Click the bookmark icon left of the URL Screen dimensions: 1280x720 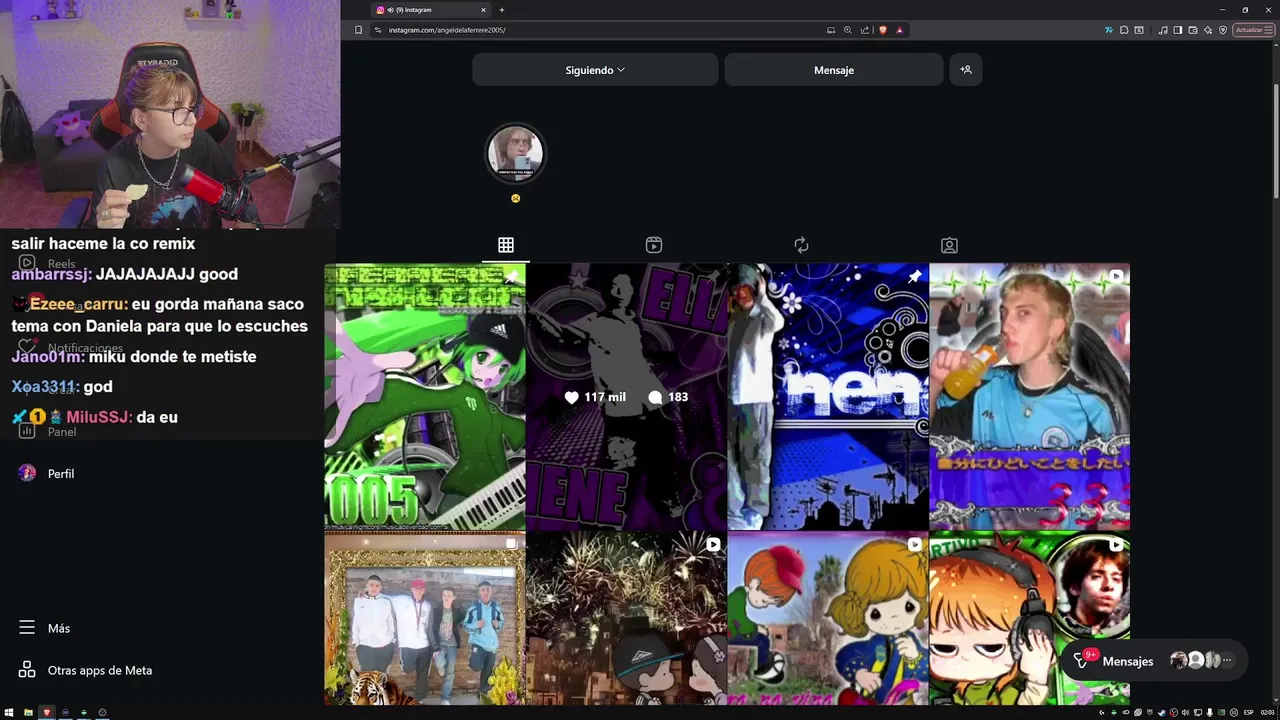[359, 30]
